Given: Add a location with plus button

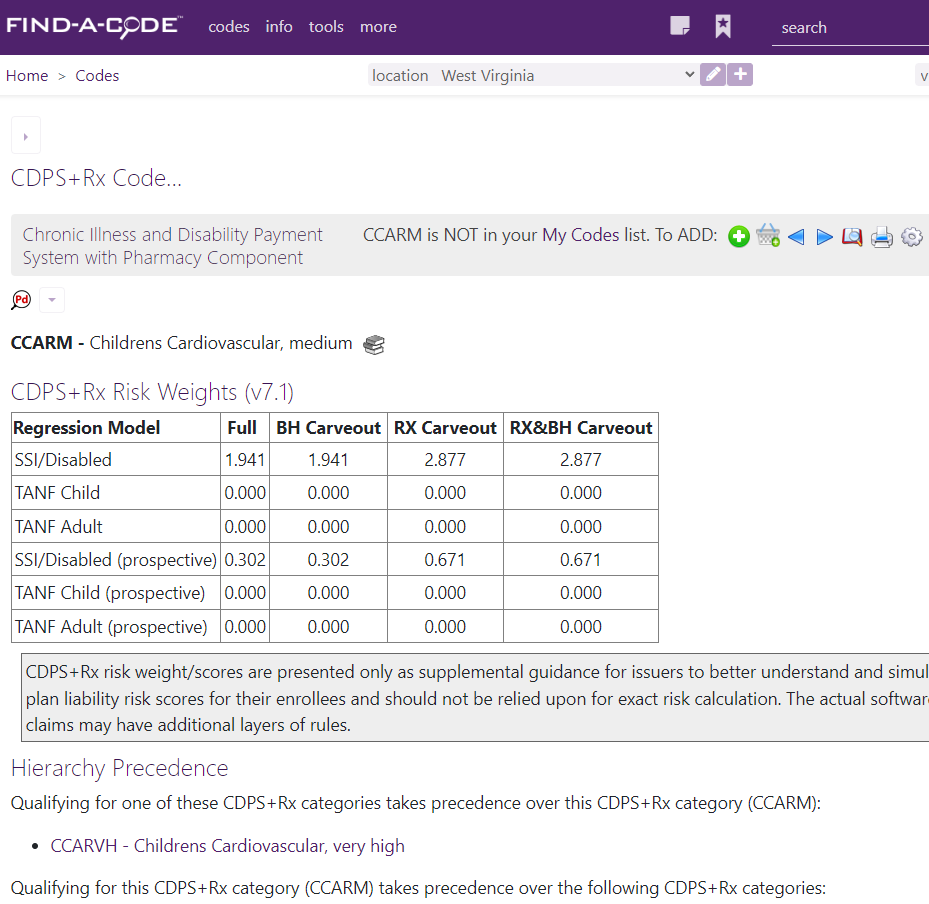Looking at the screenshot, I should point(740,75).
